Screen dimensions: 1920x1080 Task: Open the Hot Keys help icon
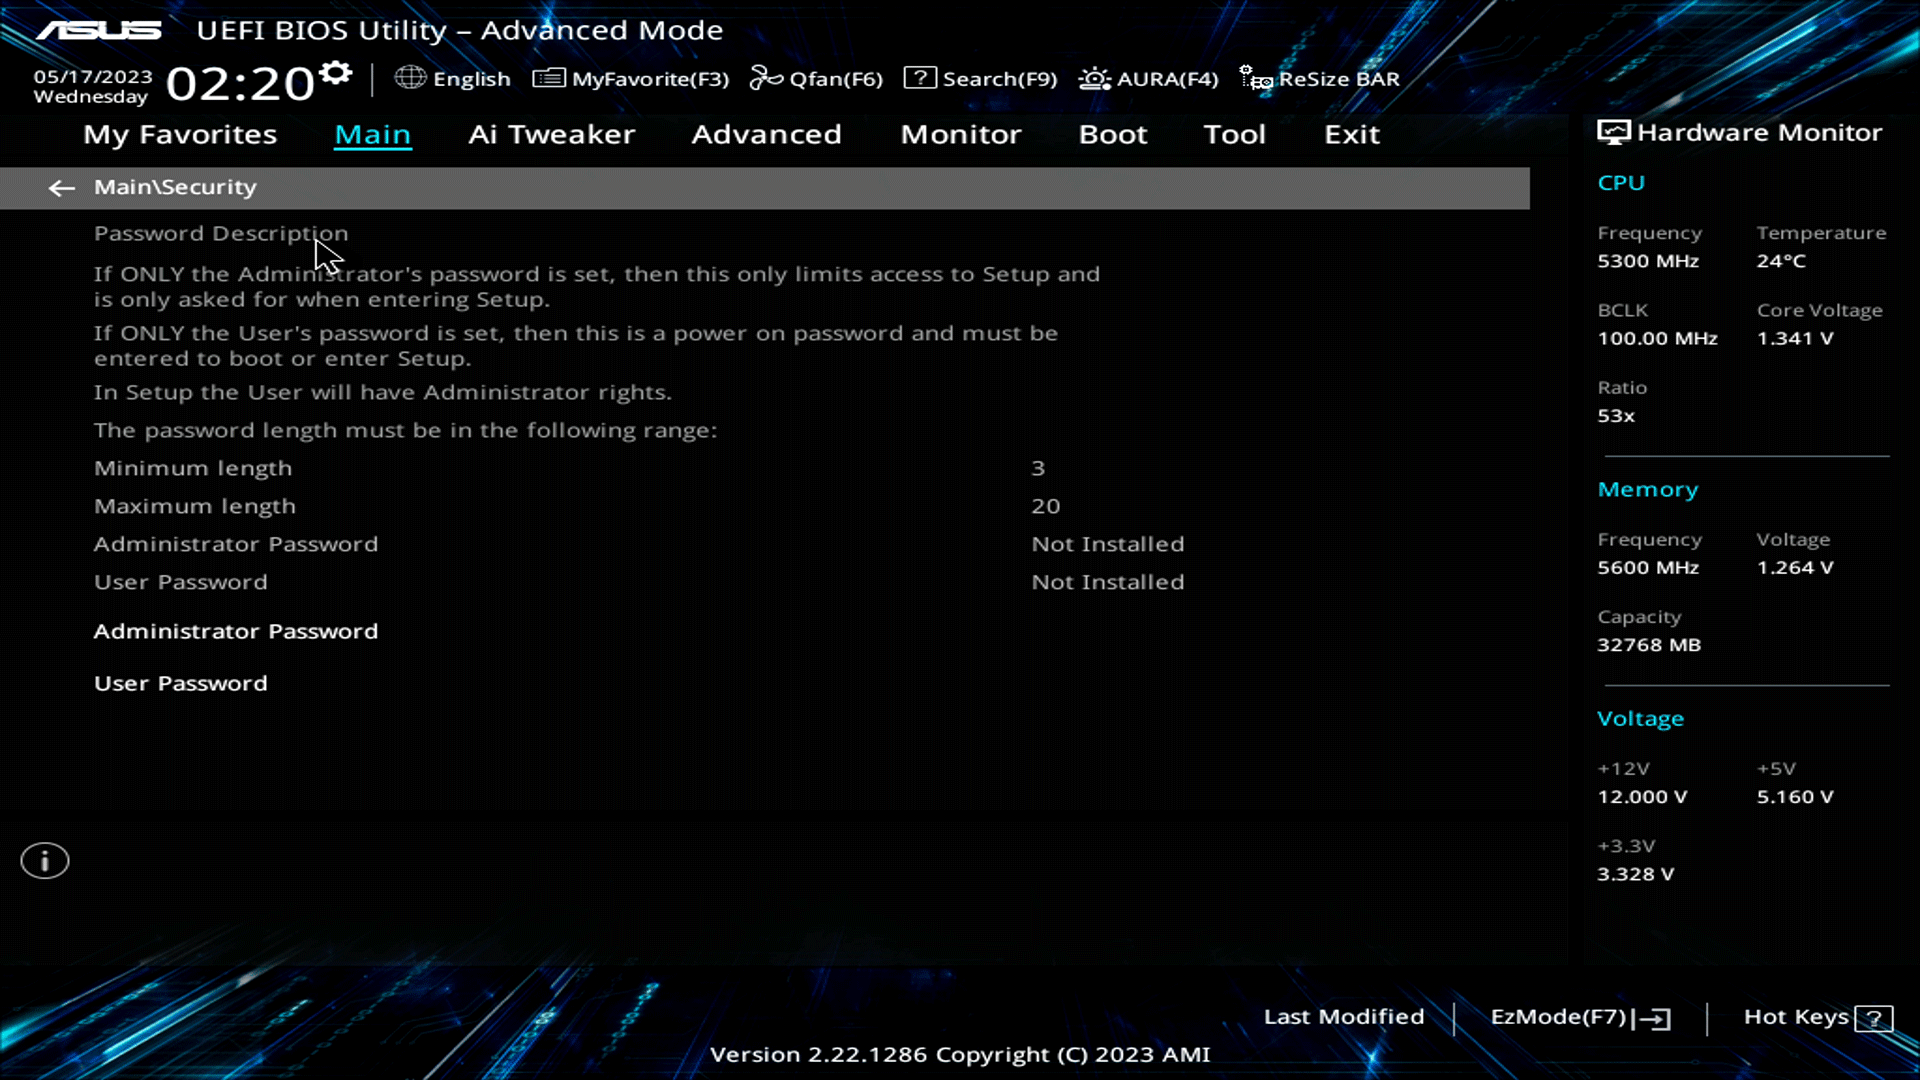(x=1874, y=1017)
